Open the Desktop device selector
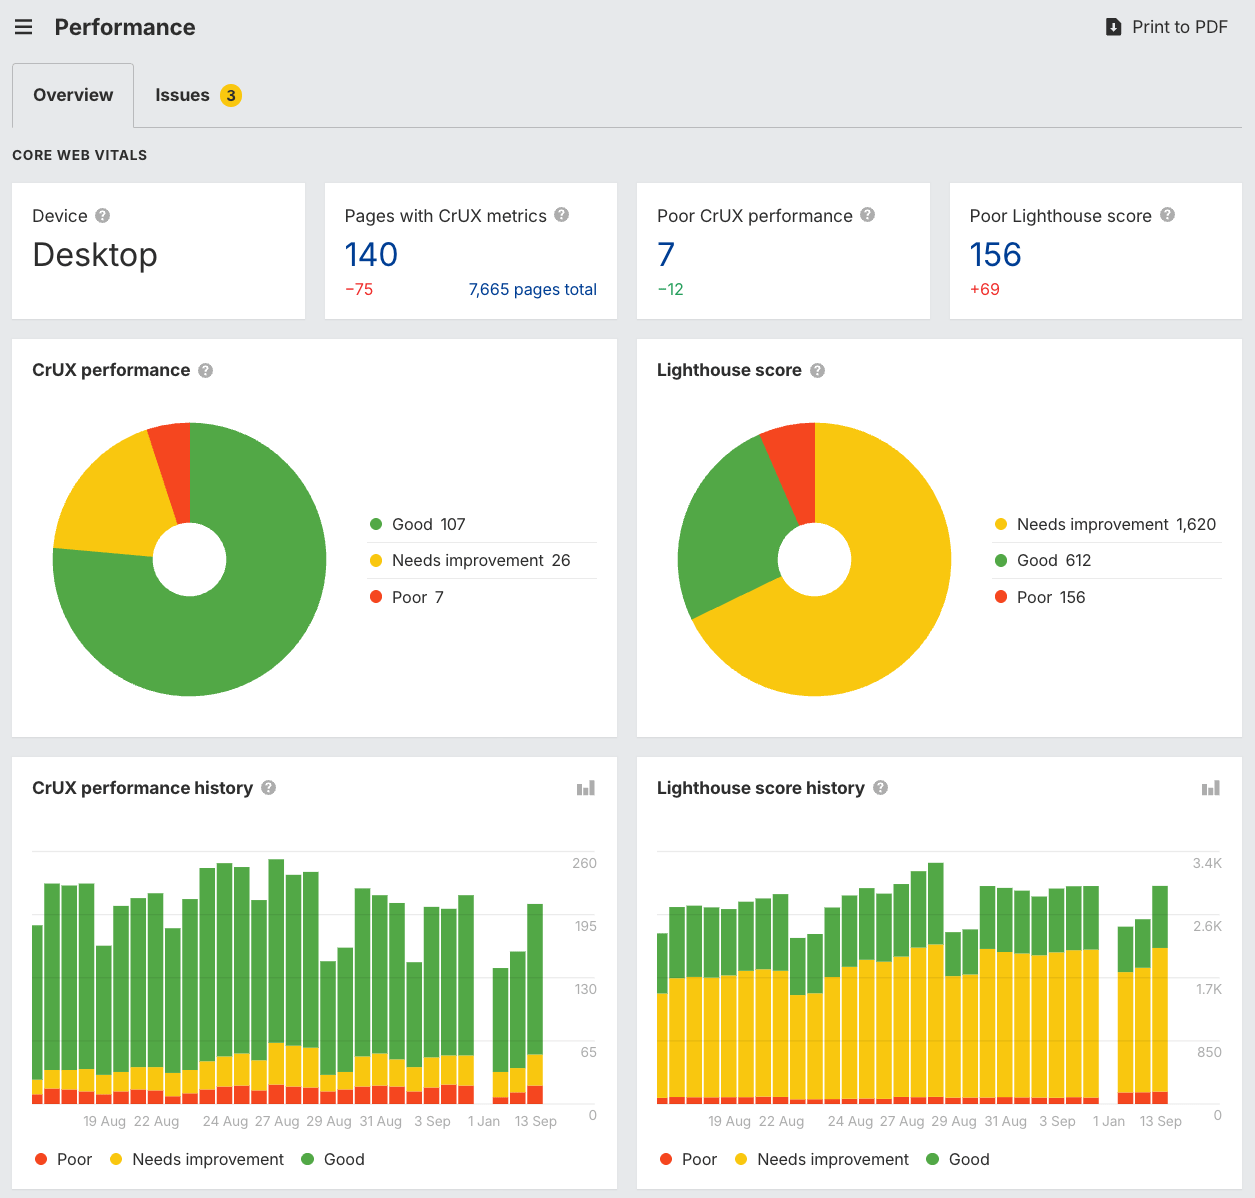1255x1198 pixels. (95, 255)
